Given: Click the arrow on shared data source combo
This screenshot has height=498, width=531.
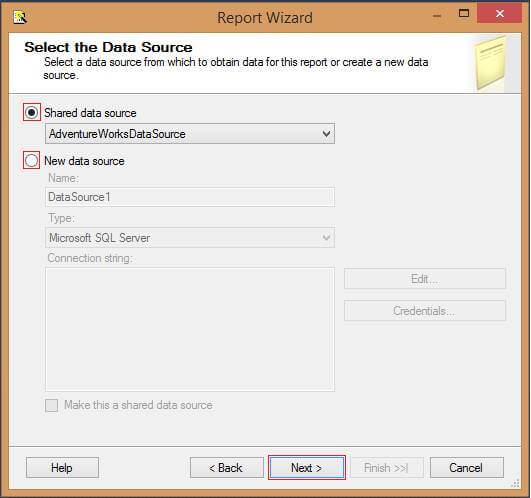Looking at the screenshot, I should (326, 134).
